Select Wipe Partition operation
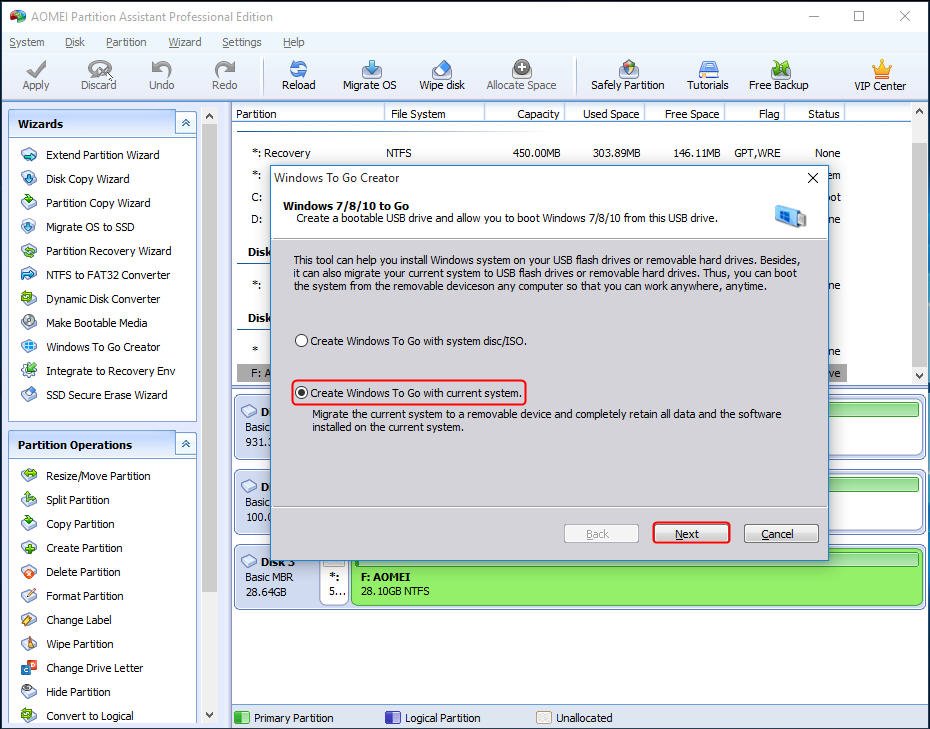 coord(80,644)
